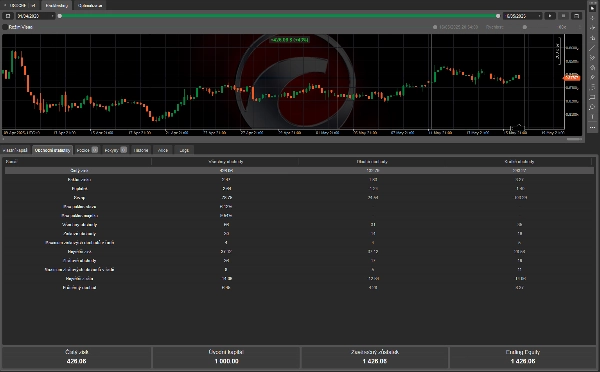Click the Závěrečný zůstatek 1 426.06 summary box
Image resolution: width=600 pixels, height=372 pixels.
[375, 357]
